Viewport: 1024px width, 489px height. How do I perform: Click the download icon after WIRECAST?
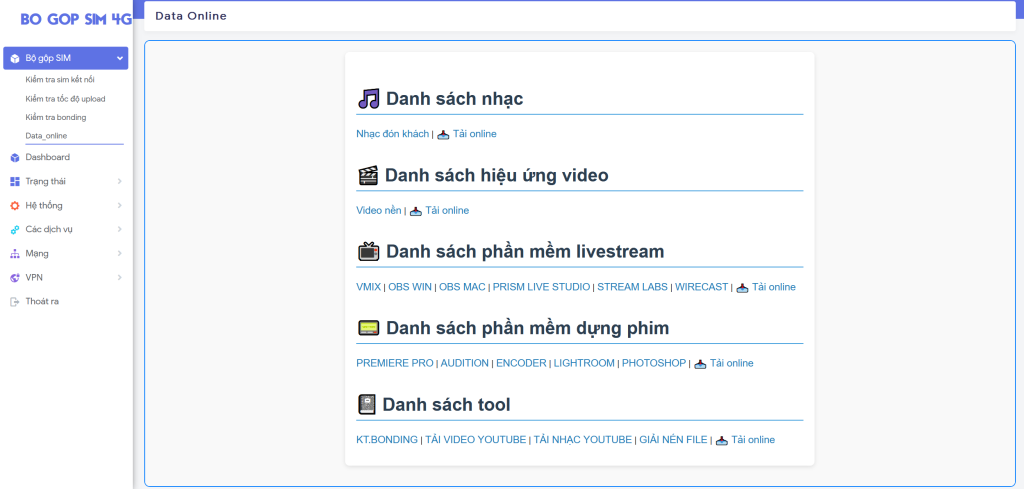[743, 288]
